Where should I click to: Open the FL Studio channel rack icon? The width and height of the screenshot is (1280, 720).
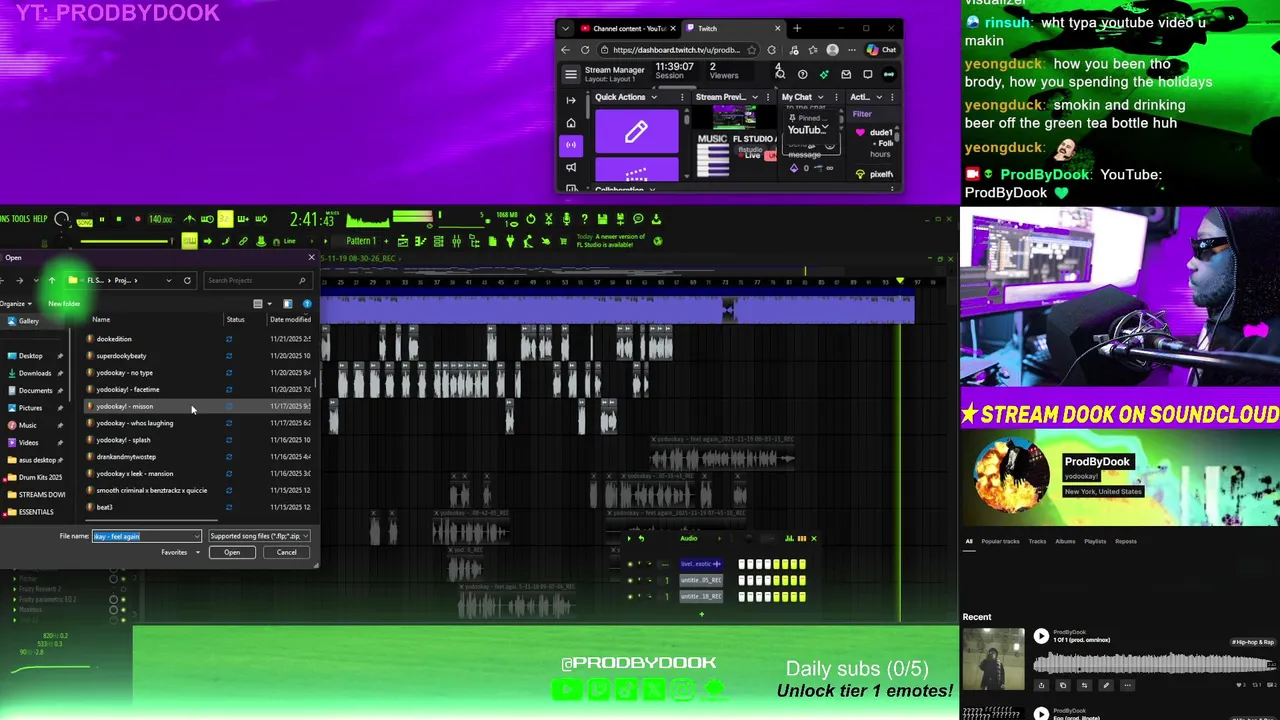pos(438,241)
